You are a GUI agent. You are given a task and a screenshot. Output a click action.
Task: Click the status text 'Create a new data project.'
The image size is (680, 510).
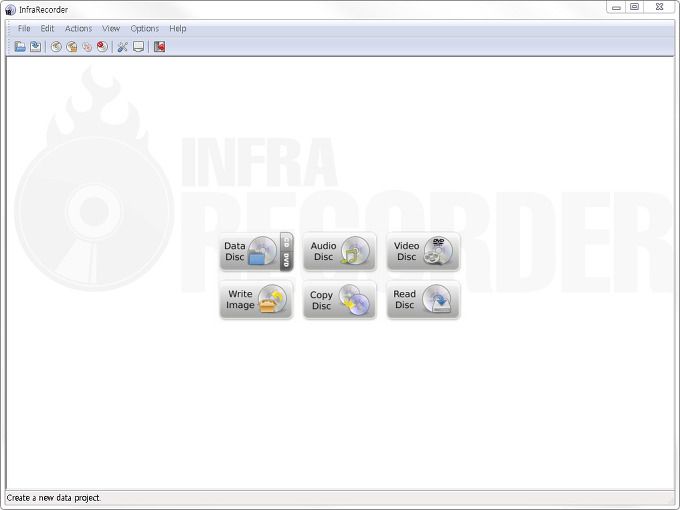pyautogui.click(x=53, y=498)
